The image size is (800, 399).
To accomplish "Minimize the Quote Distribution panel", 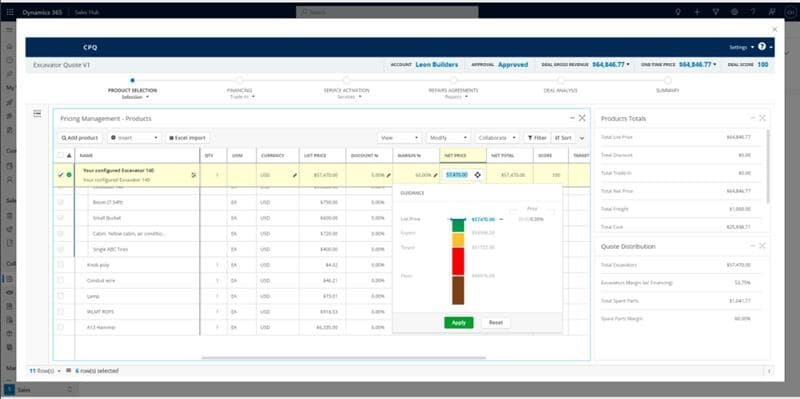I will point(753,245).
